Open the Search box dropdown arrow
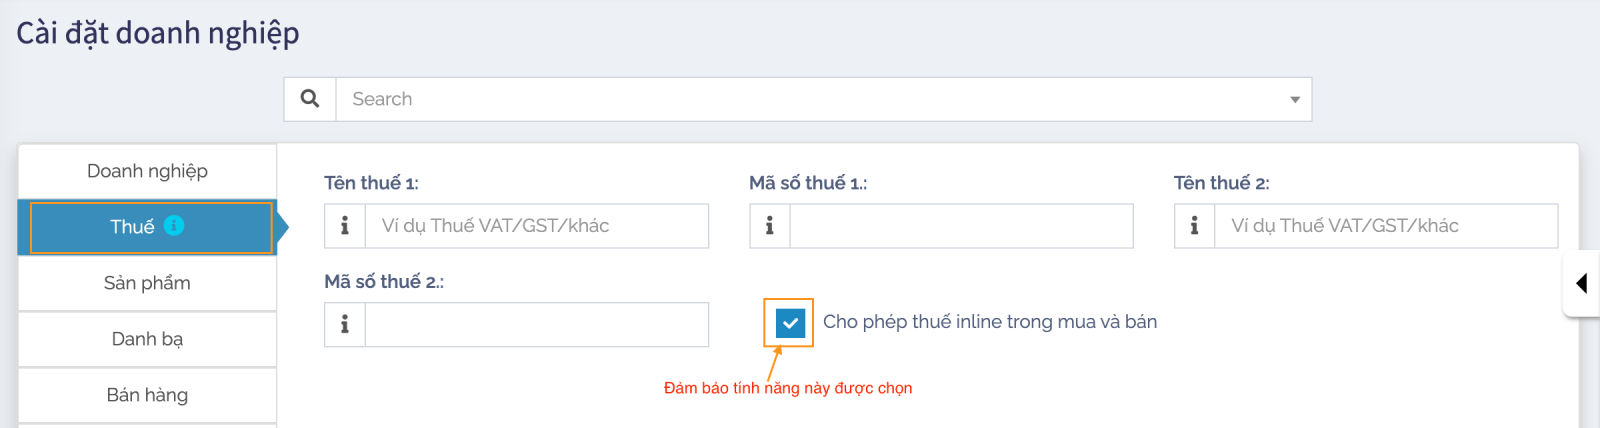The image size is (1600, 428). pos(1294,100)
